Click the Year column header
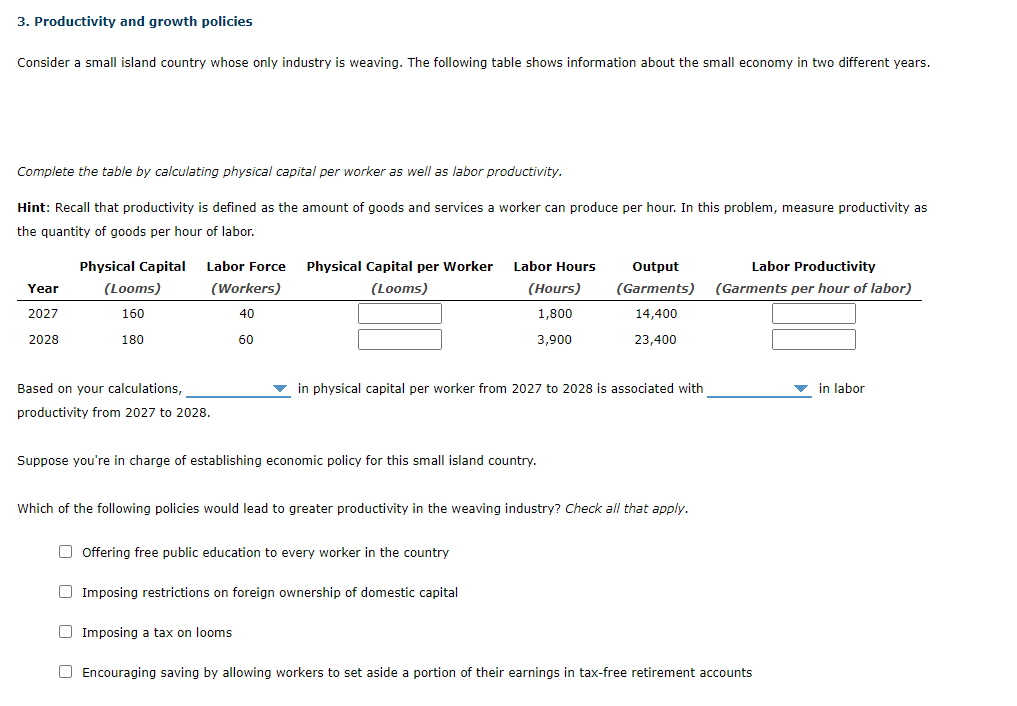The width and height of the screenshot is (1017, 706). (x=43, y=288)
